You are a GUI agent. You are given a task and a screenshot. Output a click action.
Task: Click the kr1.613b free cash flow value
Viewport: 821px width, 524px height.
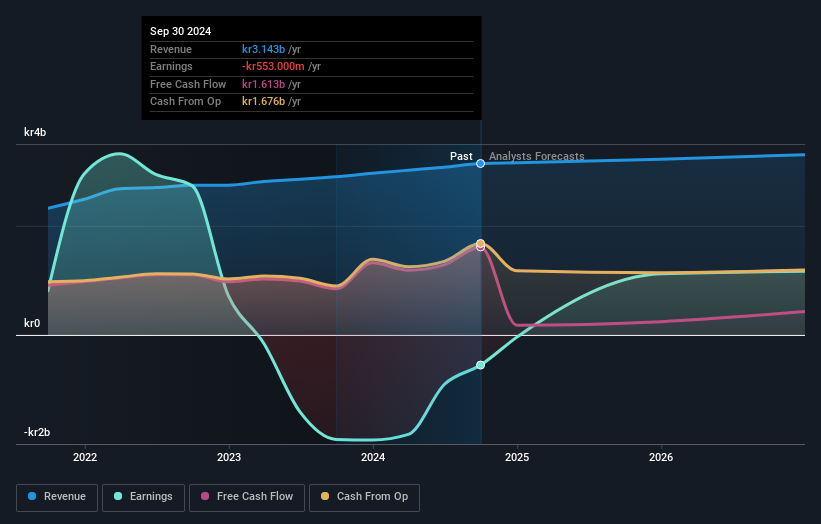click(263, 84)
